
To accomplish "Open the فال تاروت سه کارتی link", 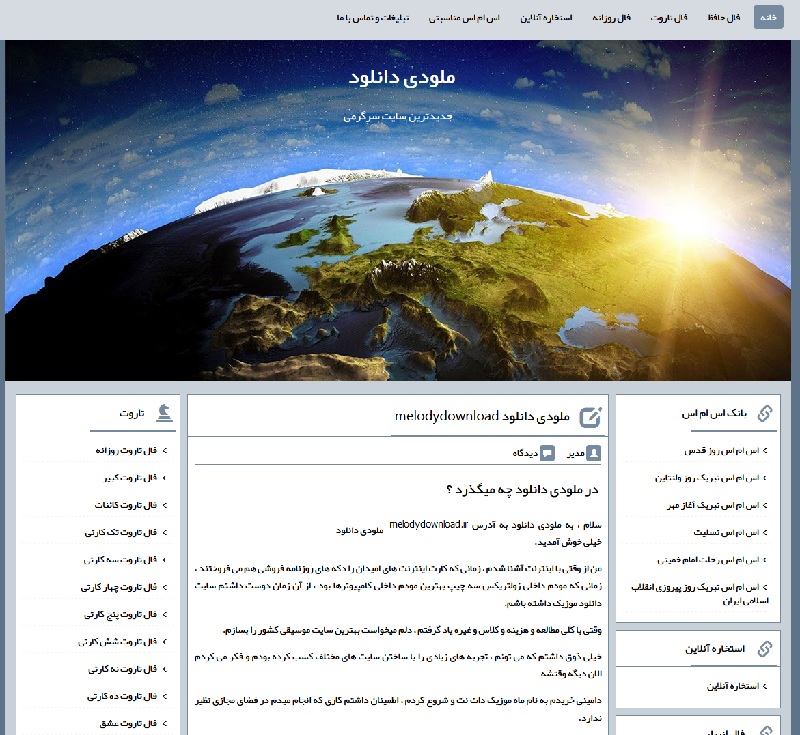I will pos(120,560).
